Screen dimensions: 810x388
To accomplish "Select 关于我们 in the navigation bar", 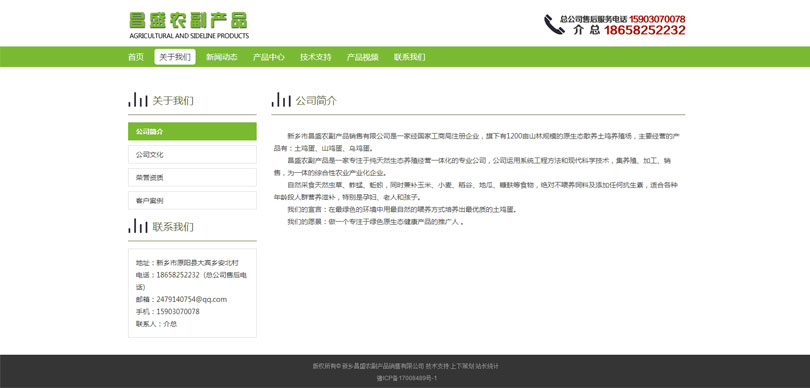I will 175,57.
